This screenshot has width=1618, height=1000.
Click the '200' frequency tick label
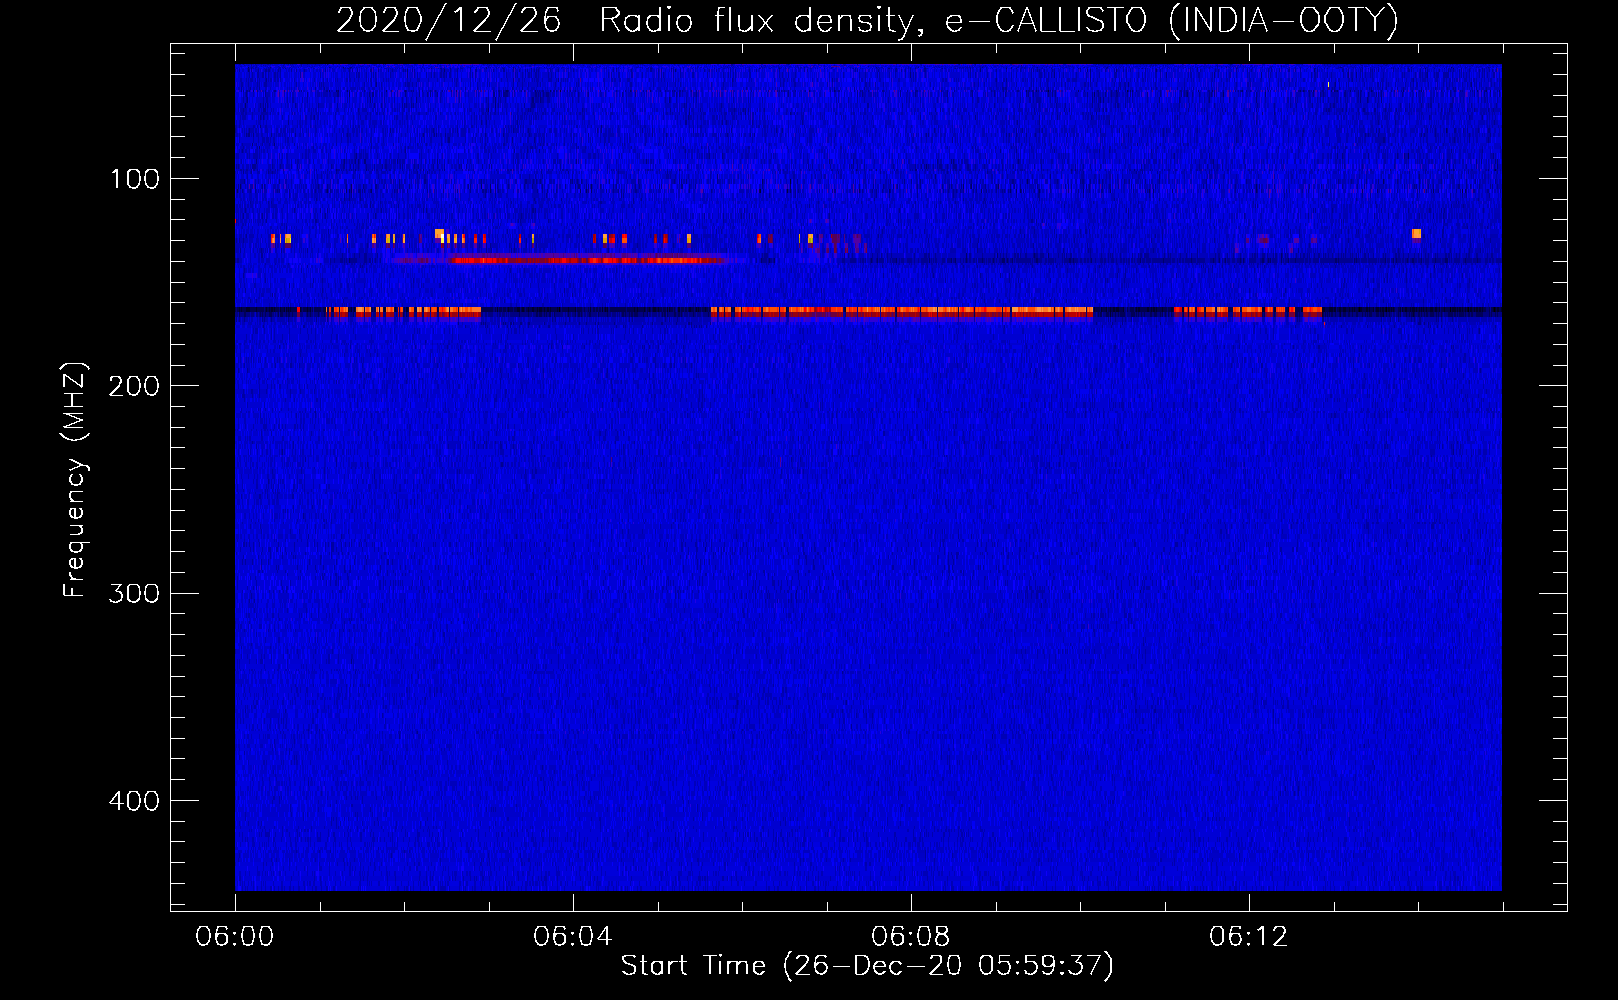pyautogui.click(x=135, y=386)
